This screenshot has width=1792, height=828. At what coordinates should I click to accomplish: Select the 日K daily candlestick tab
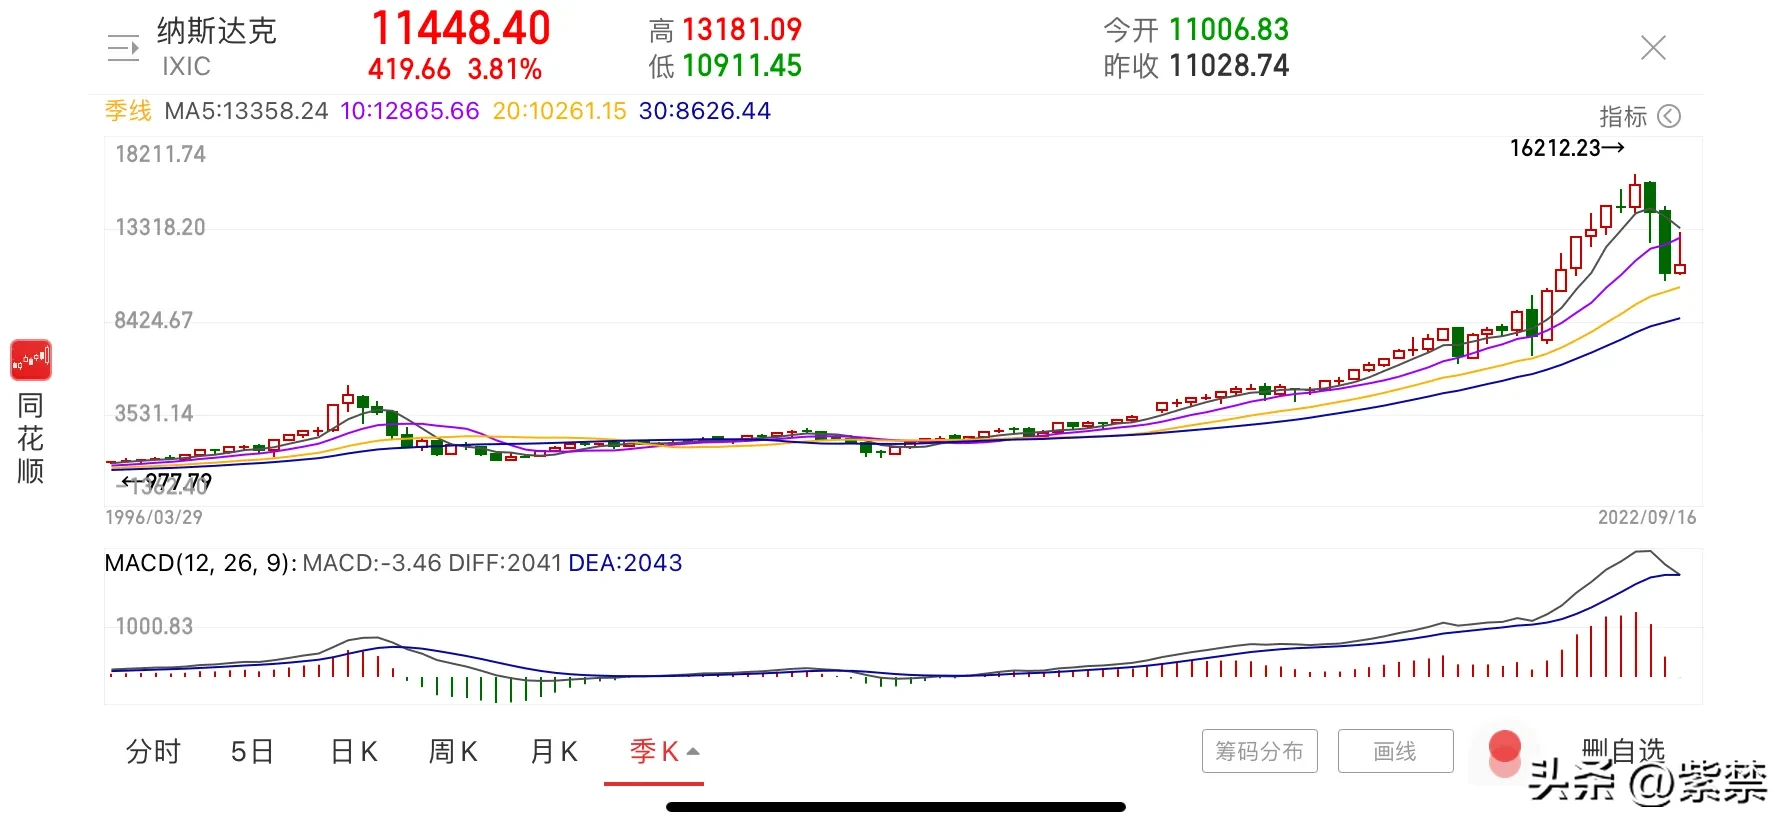coord(354,752)
